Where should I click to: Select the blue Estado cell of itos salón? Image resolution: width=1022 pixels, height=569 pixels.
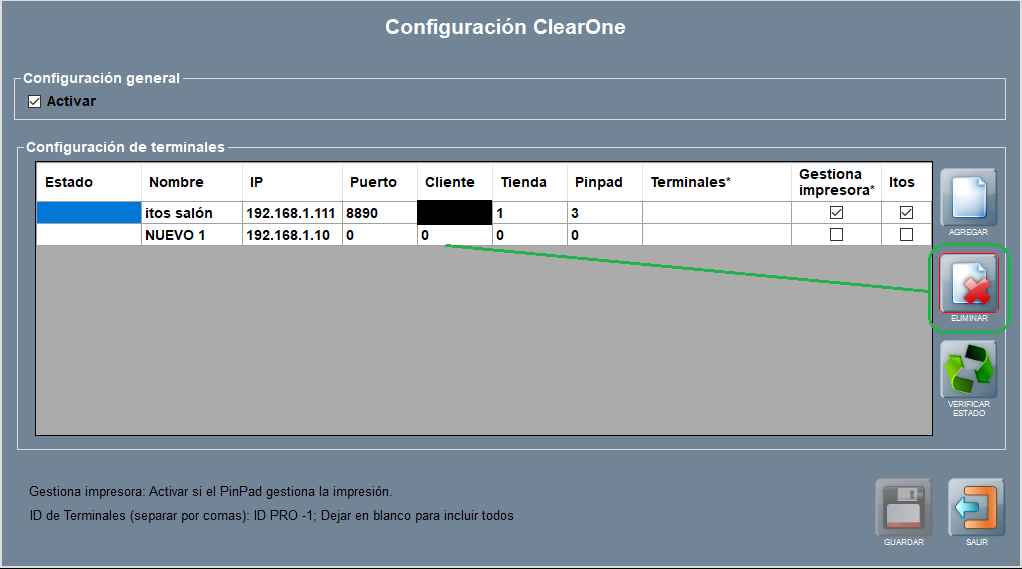point(88,213)
